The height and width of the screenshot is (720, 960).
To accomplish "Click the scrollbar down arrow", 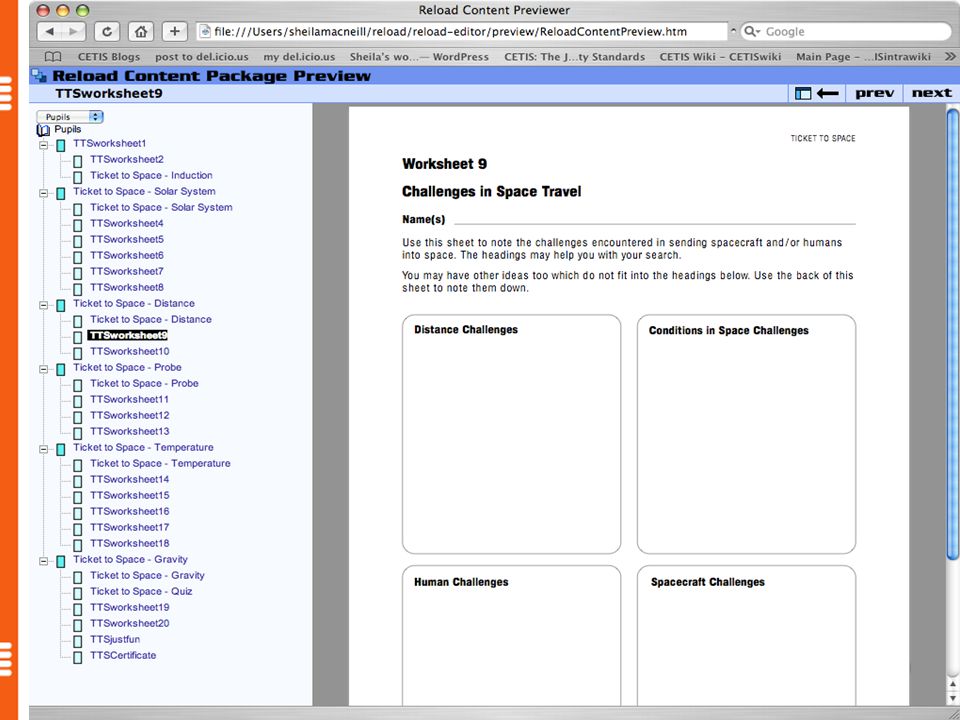I will click(x=953, y=698).
